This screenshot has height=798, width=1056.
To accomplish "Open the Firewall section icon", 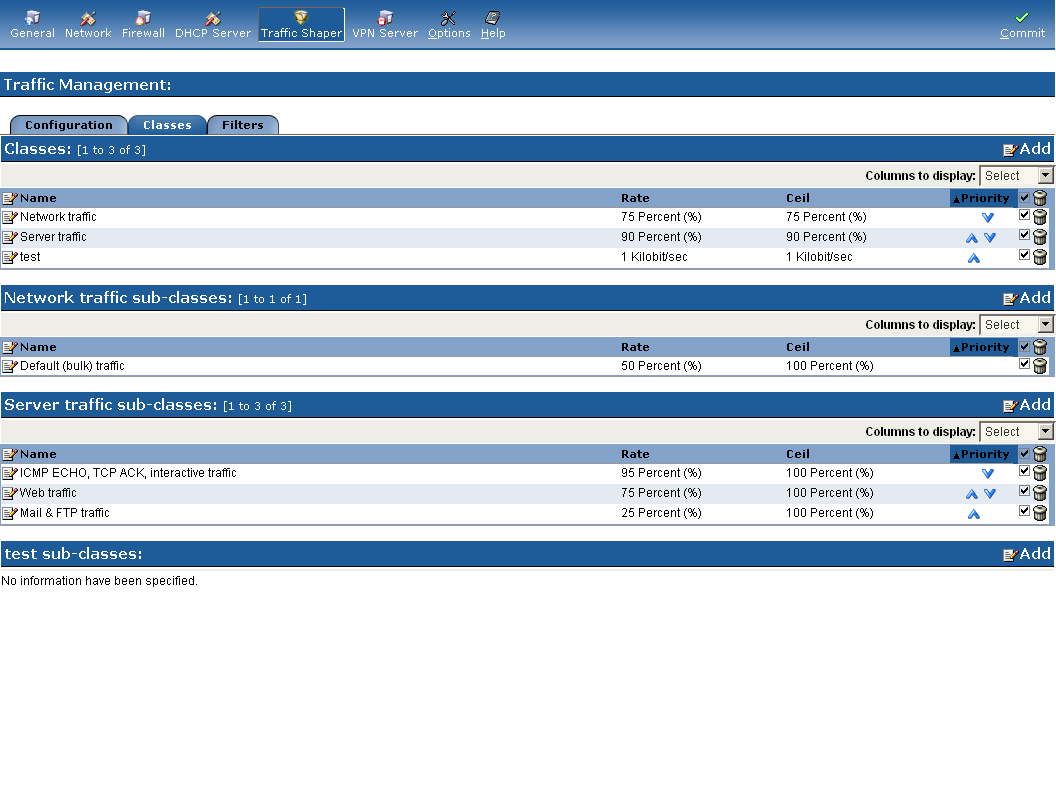I will coord(143,18).
